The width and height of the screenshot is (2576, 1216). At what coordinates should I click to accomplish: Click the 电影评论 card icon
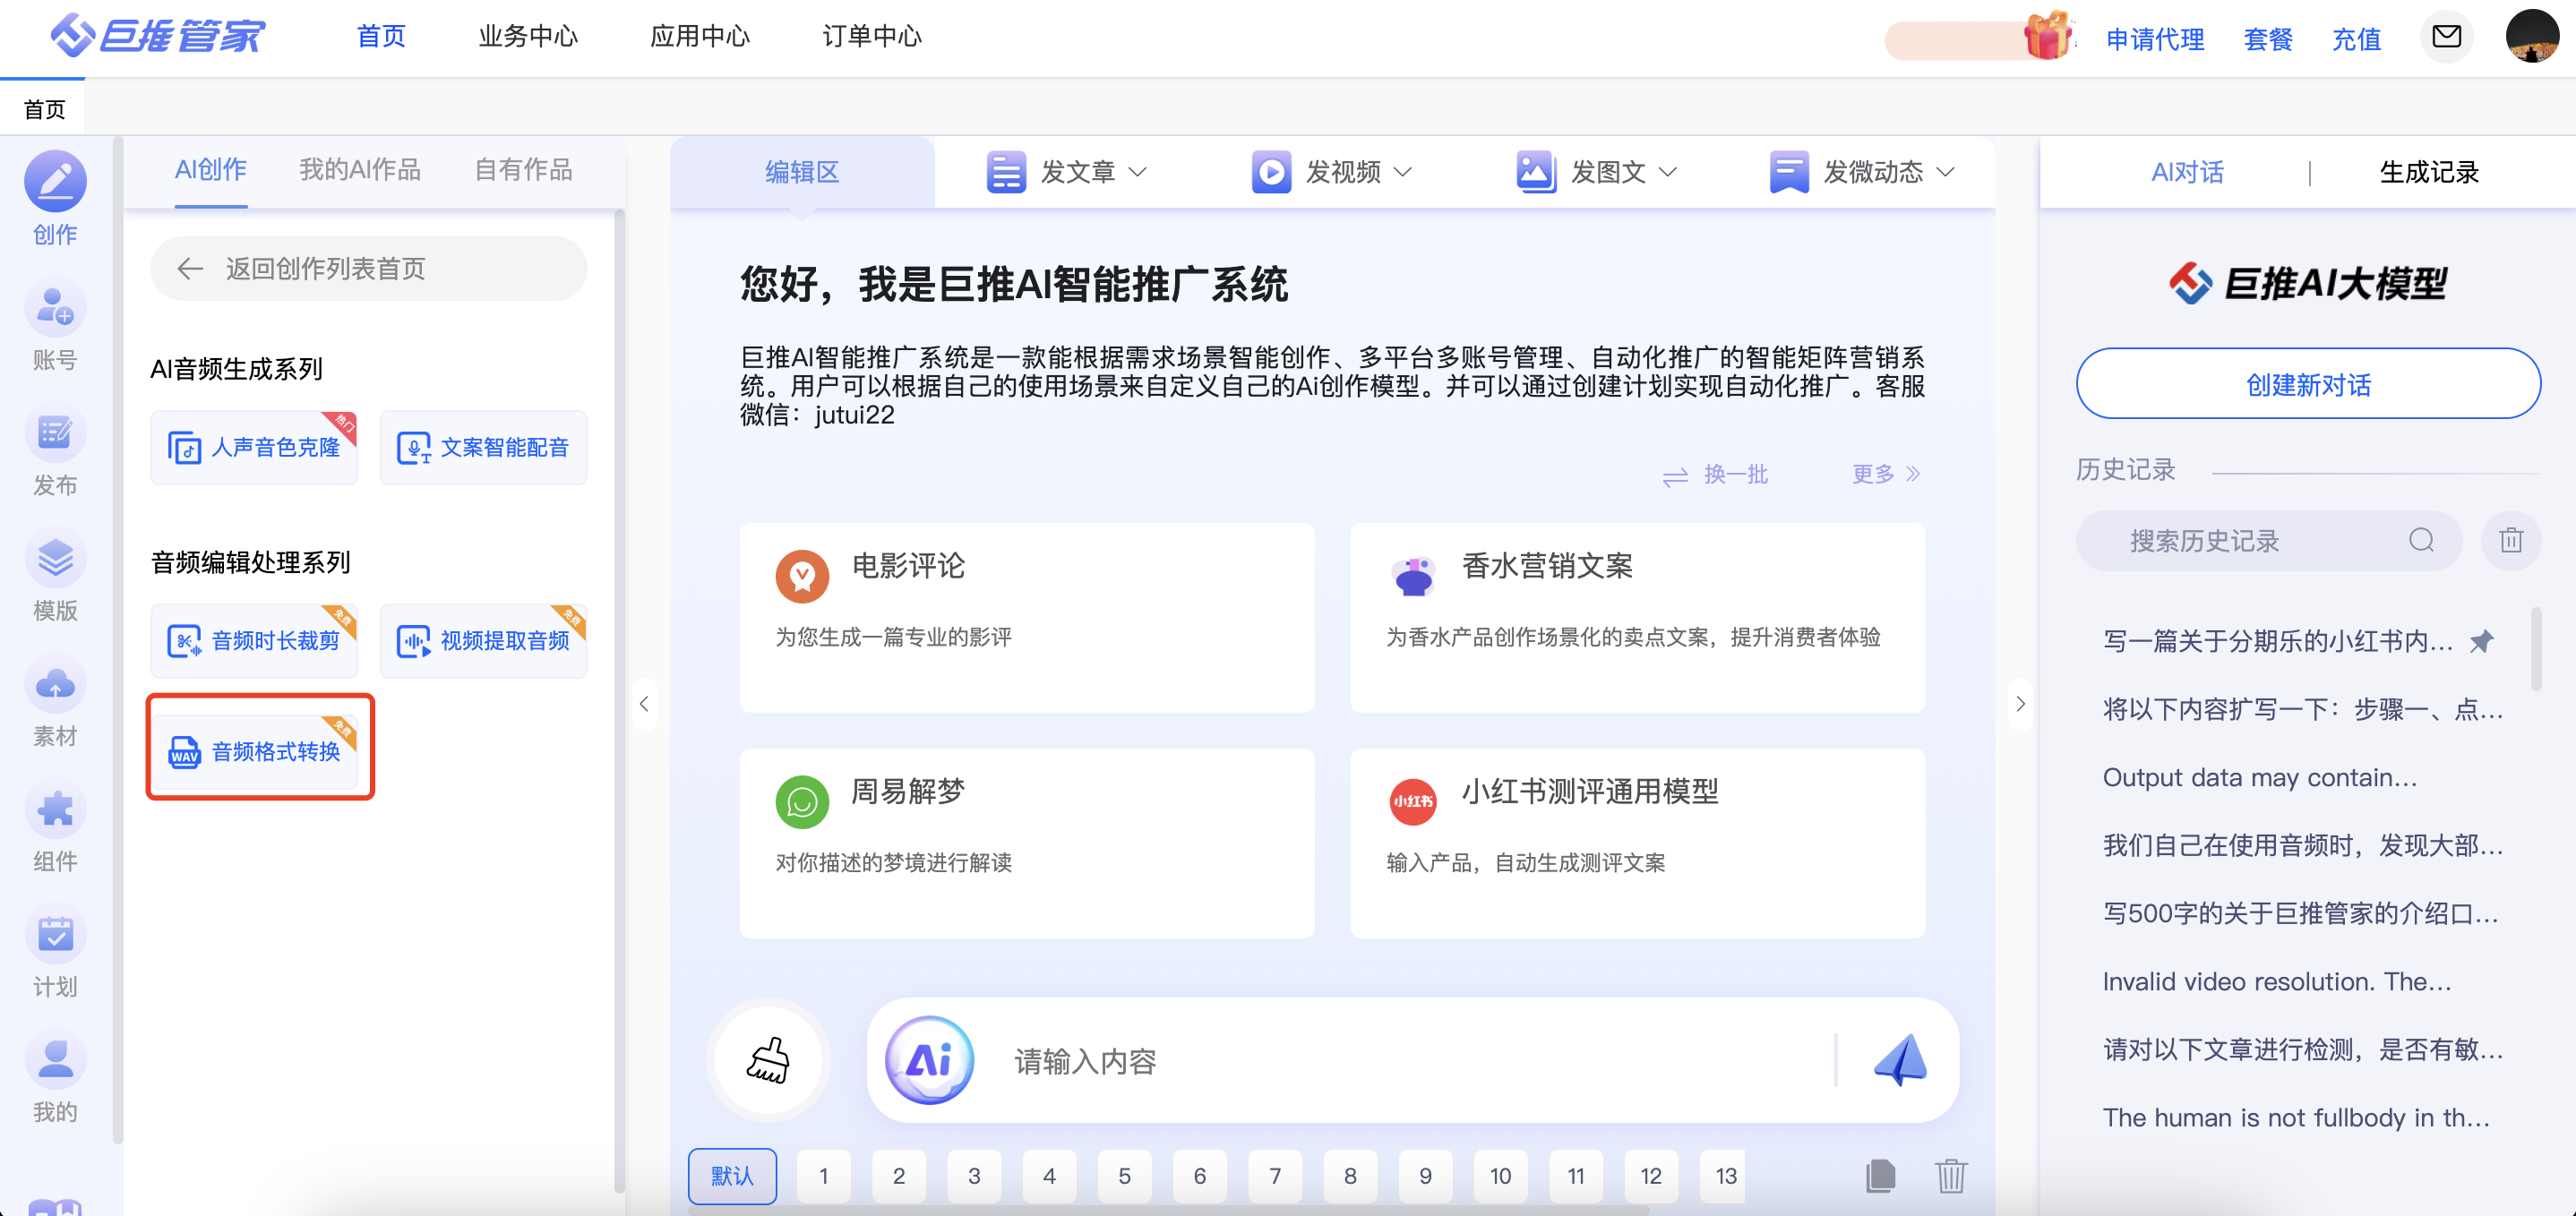click(x=802, y=576)
